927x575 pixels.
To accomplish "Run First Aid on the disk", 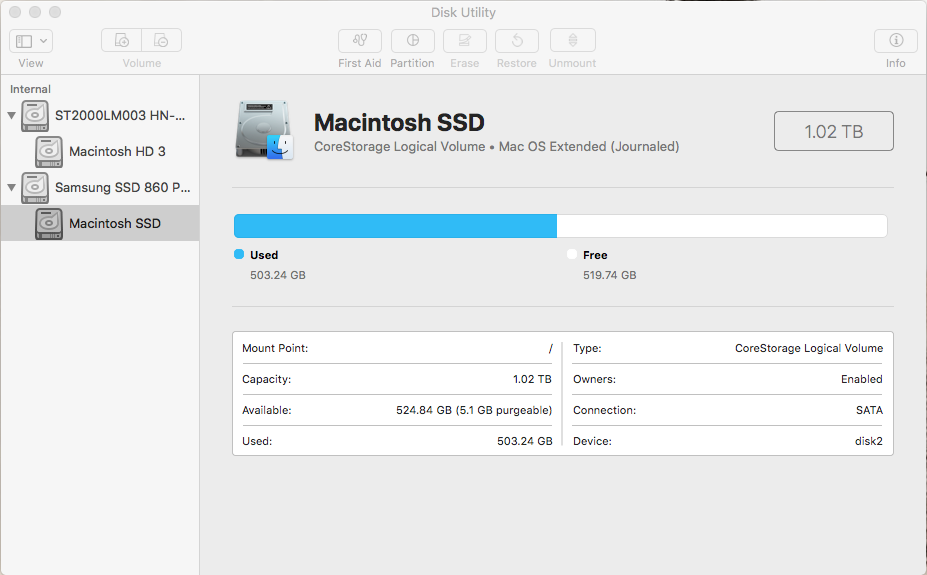I will tap(359, 41).
